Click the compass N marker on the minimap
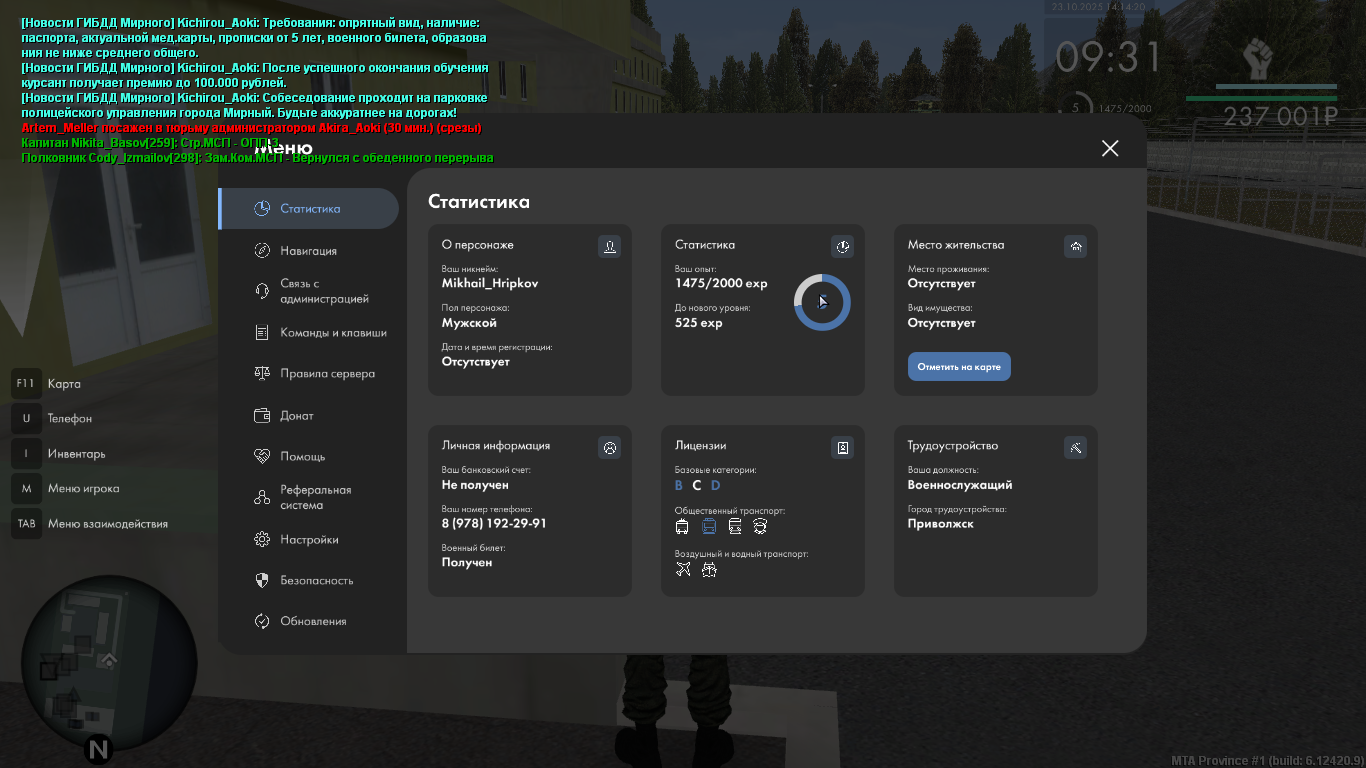The width and height of the screenshot is (1366, 768). pyautogui.click(x=98, y=749)
